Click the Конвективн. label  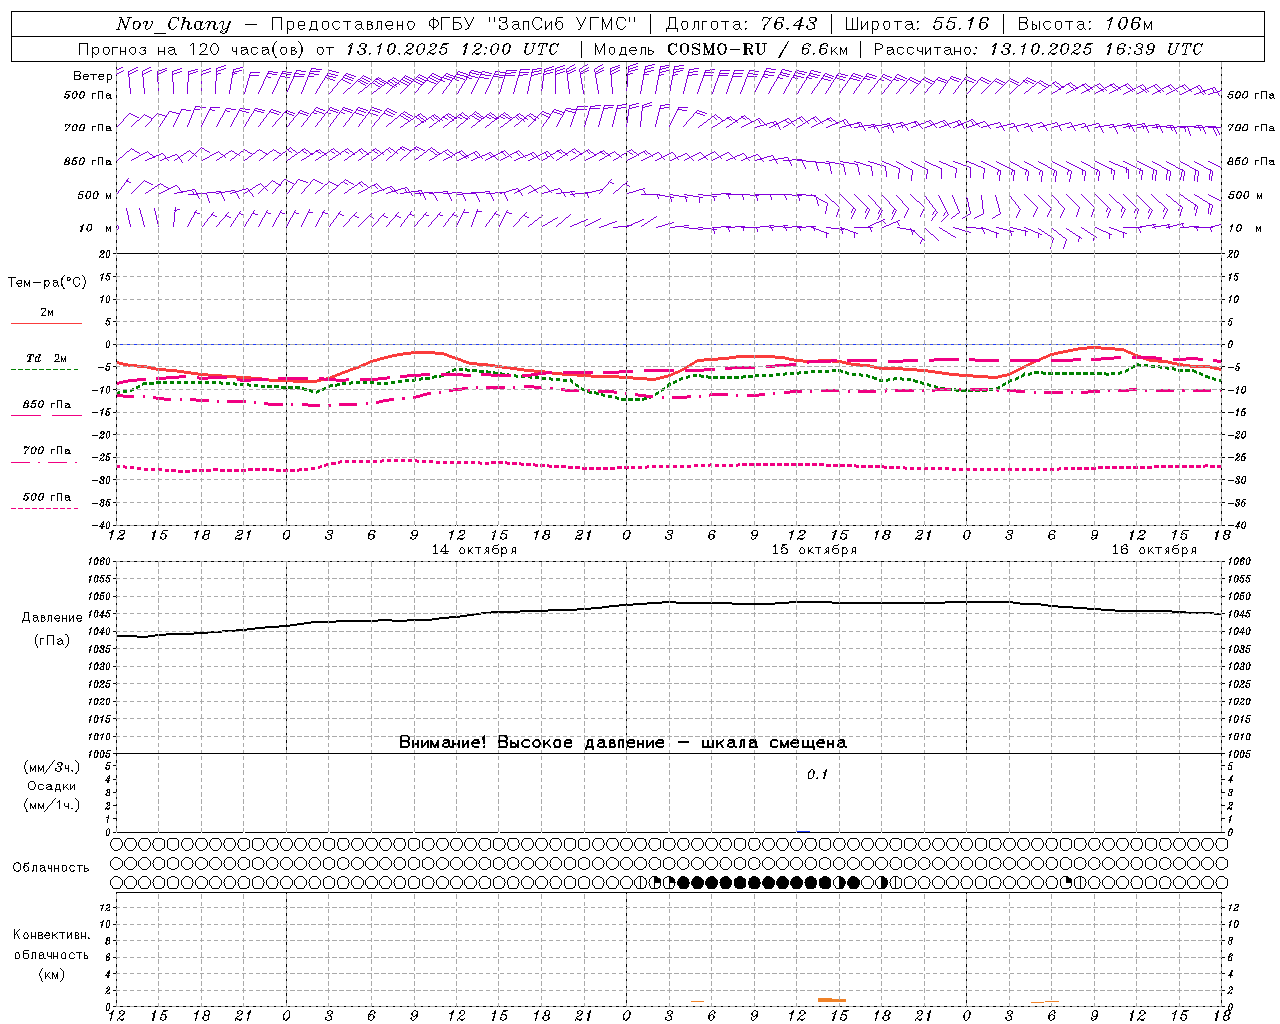click(51, 935)
